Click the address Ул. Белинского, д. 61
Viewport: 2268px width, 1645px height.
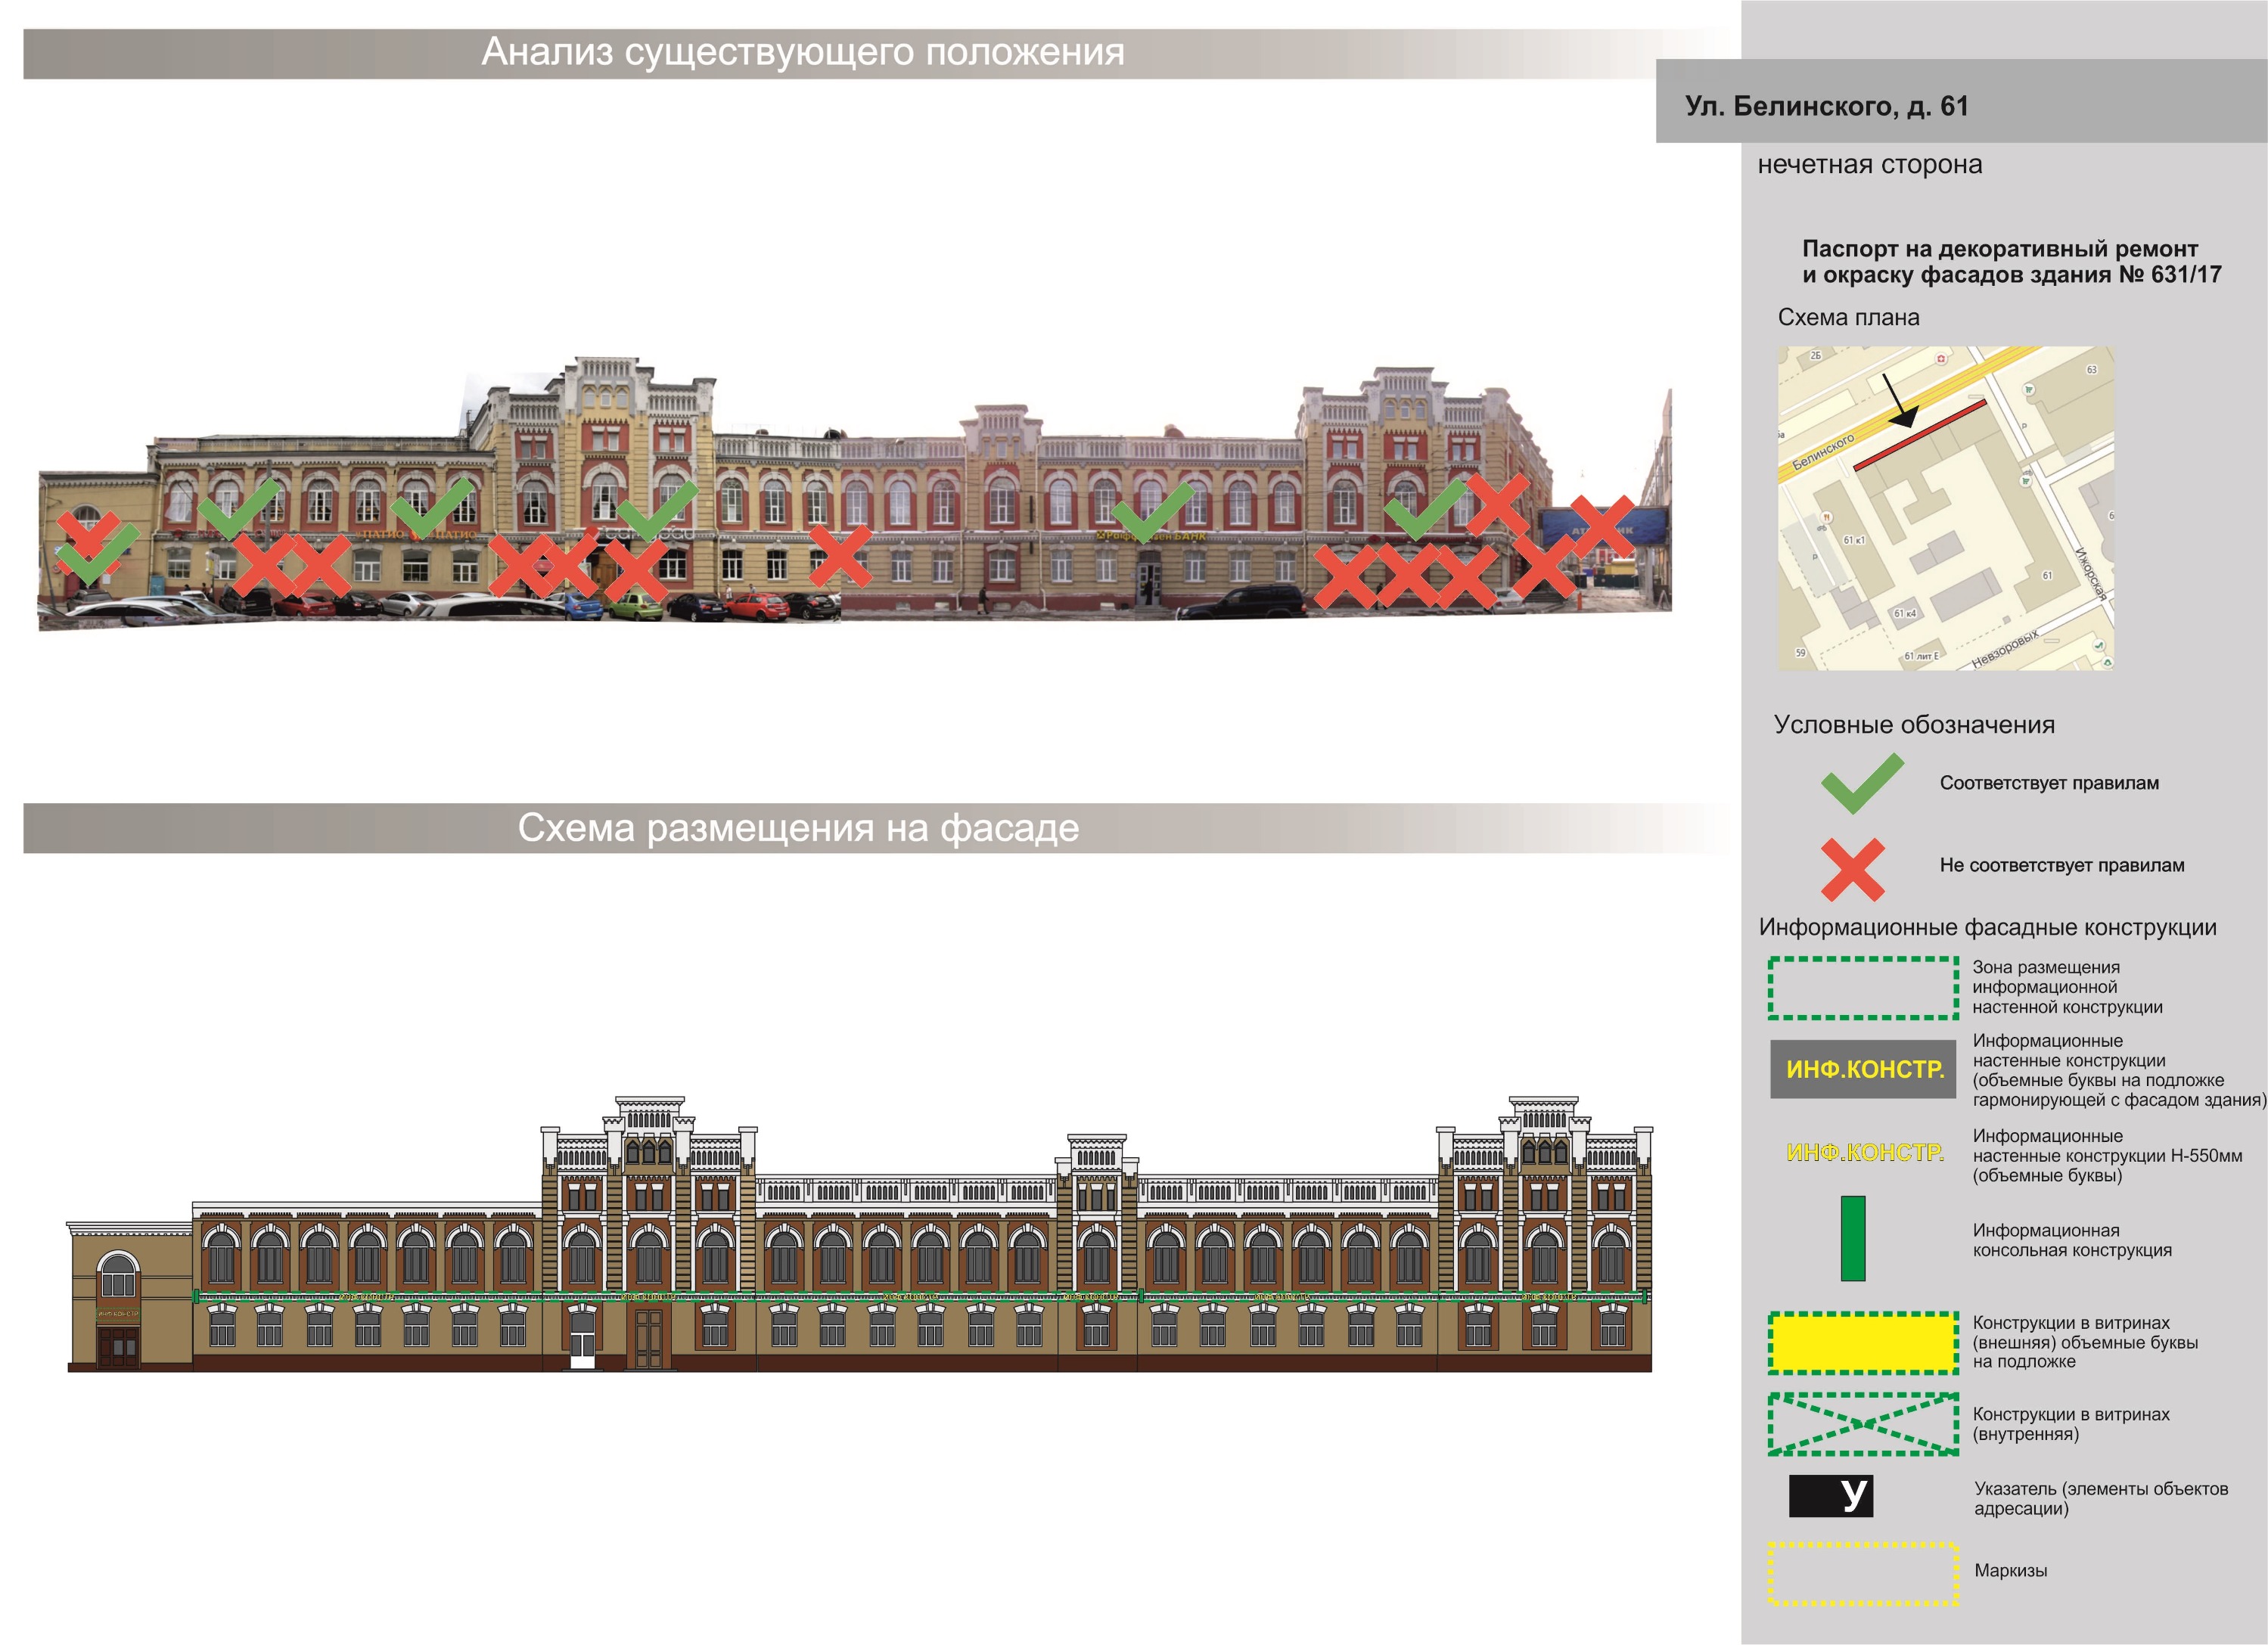1827,106
